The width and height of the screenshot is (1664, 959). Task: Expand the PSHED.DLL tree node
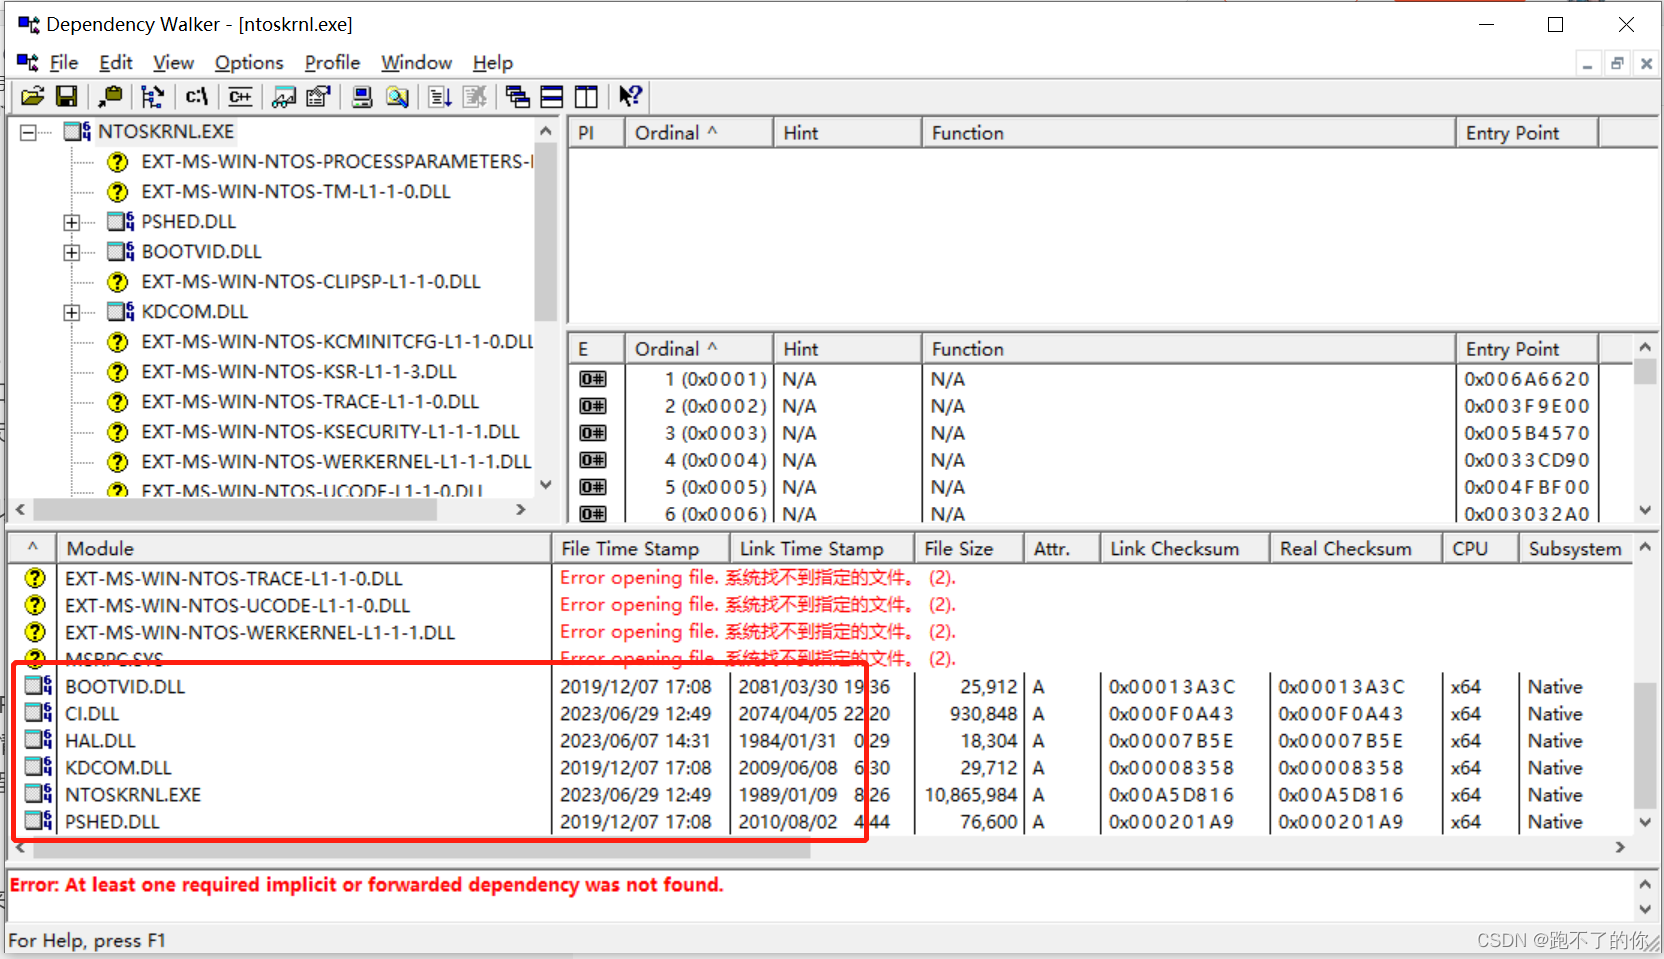(72, 222)
